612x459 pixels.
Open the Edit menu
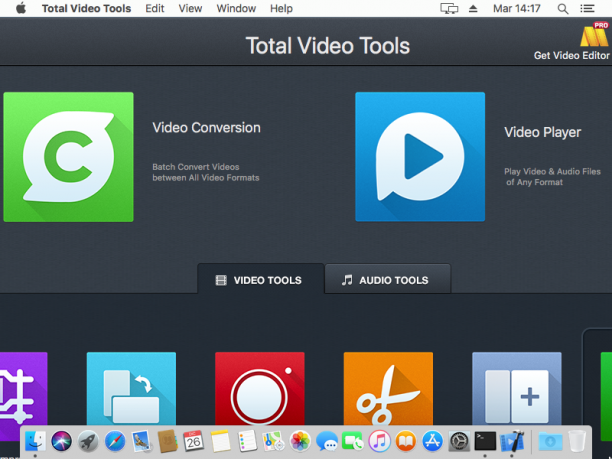[x=155, y=8]
